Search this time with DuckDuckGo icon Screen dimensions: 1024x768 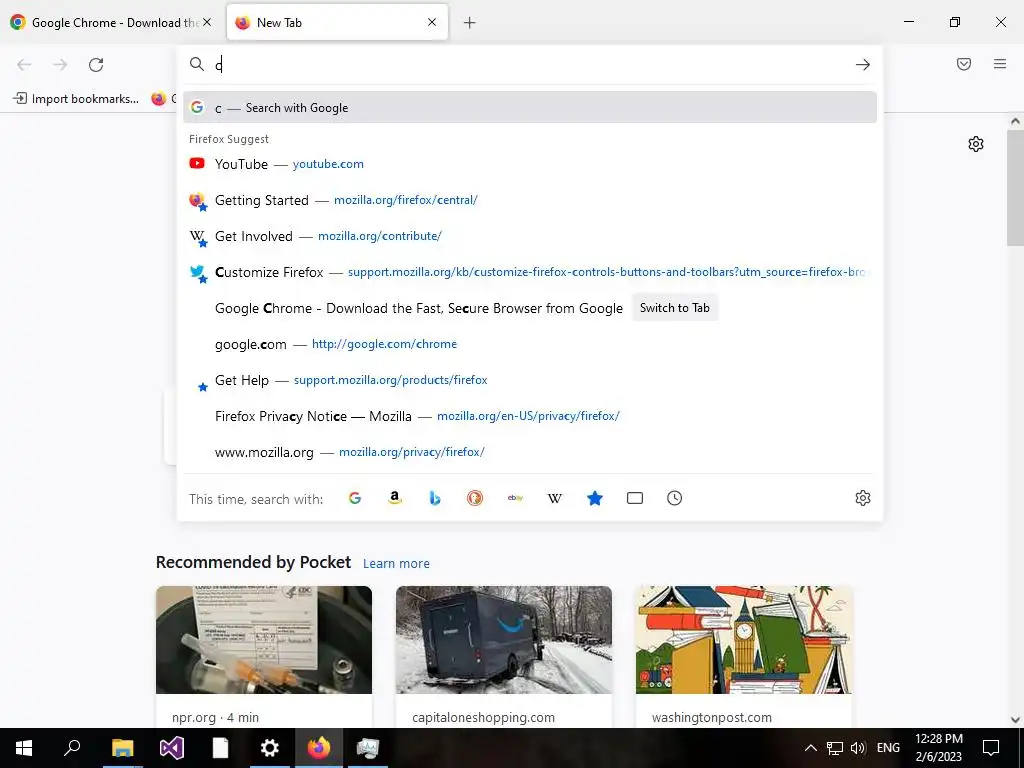(x=475, y=498)
